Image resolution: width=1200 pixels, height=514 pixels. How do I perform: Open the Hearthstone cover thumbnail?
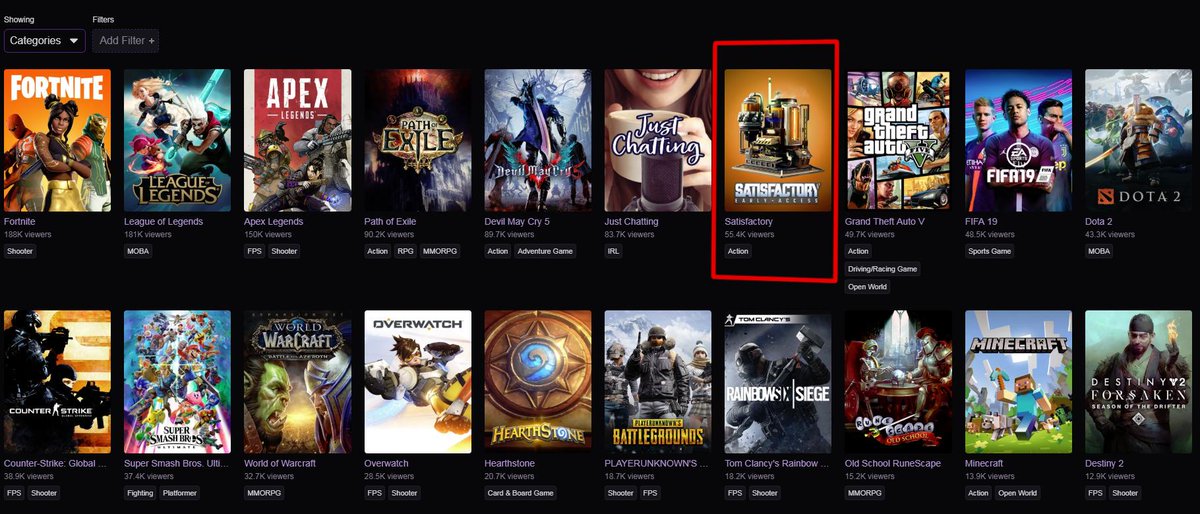[538, 381]
